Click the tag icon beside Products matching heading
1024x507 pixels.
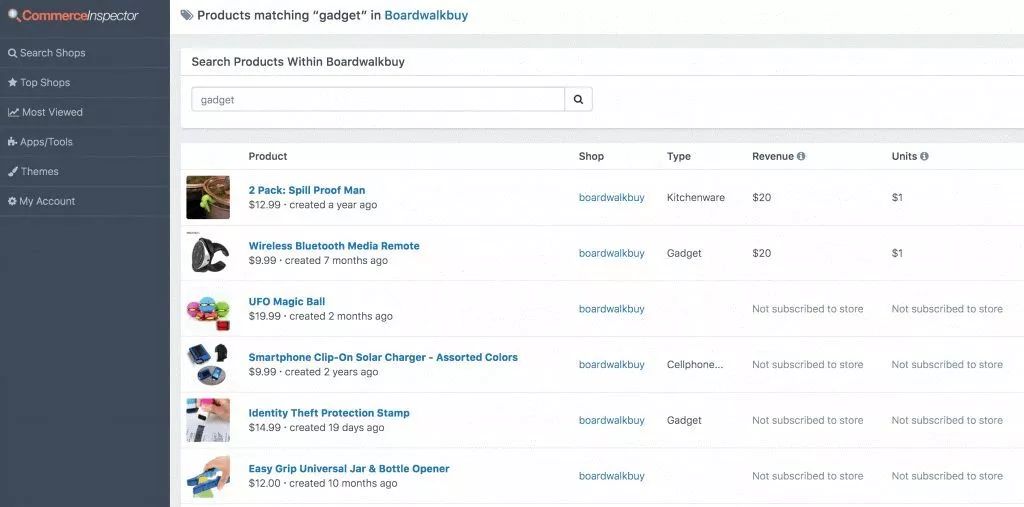point(187,16)
